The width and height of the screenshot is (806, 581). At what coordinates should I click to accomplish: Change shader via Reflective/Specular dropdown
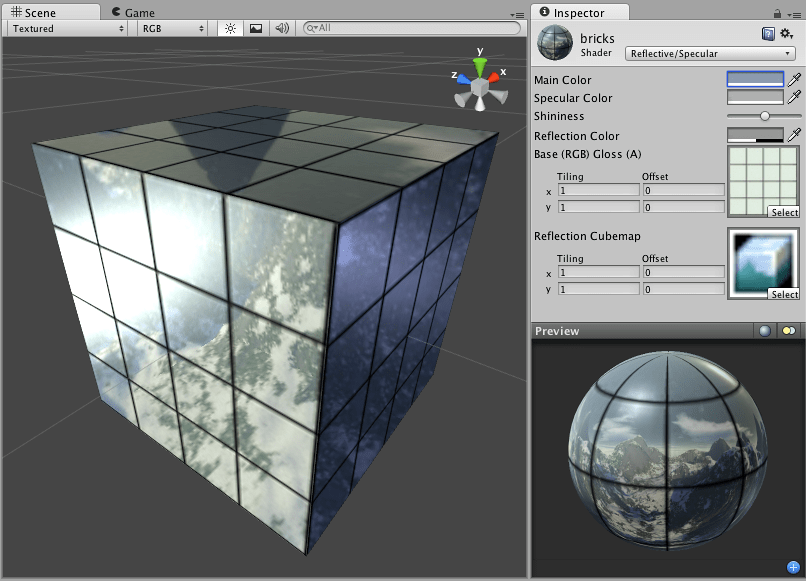[x=710, y=53]
